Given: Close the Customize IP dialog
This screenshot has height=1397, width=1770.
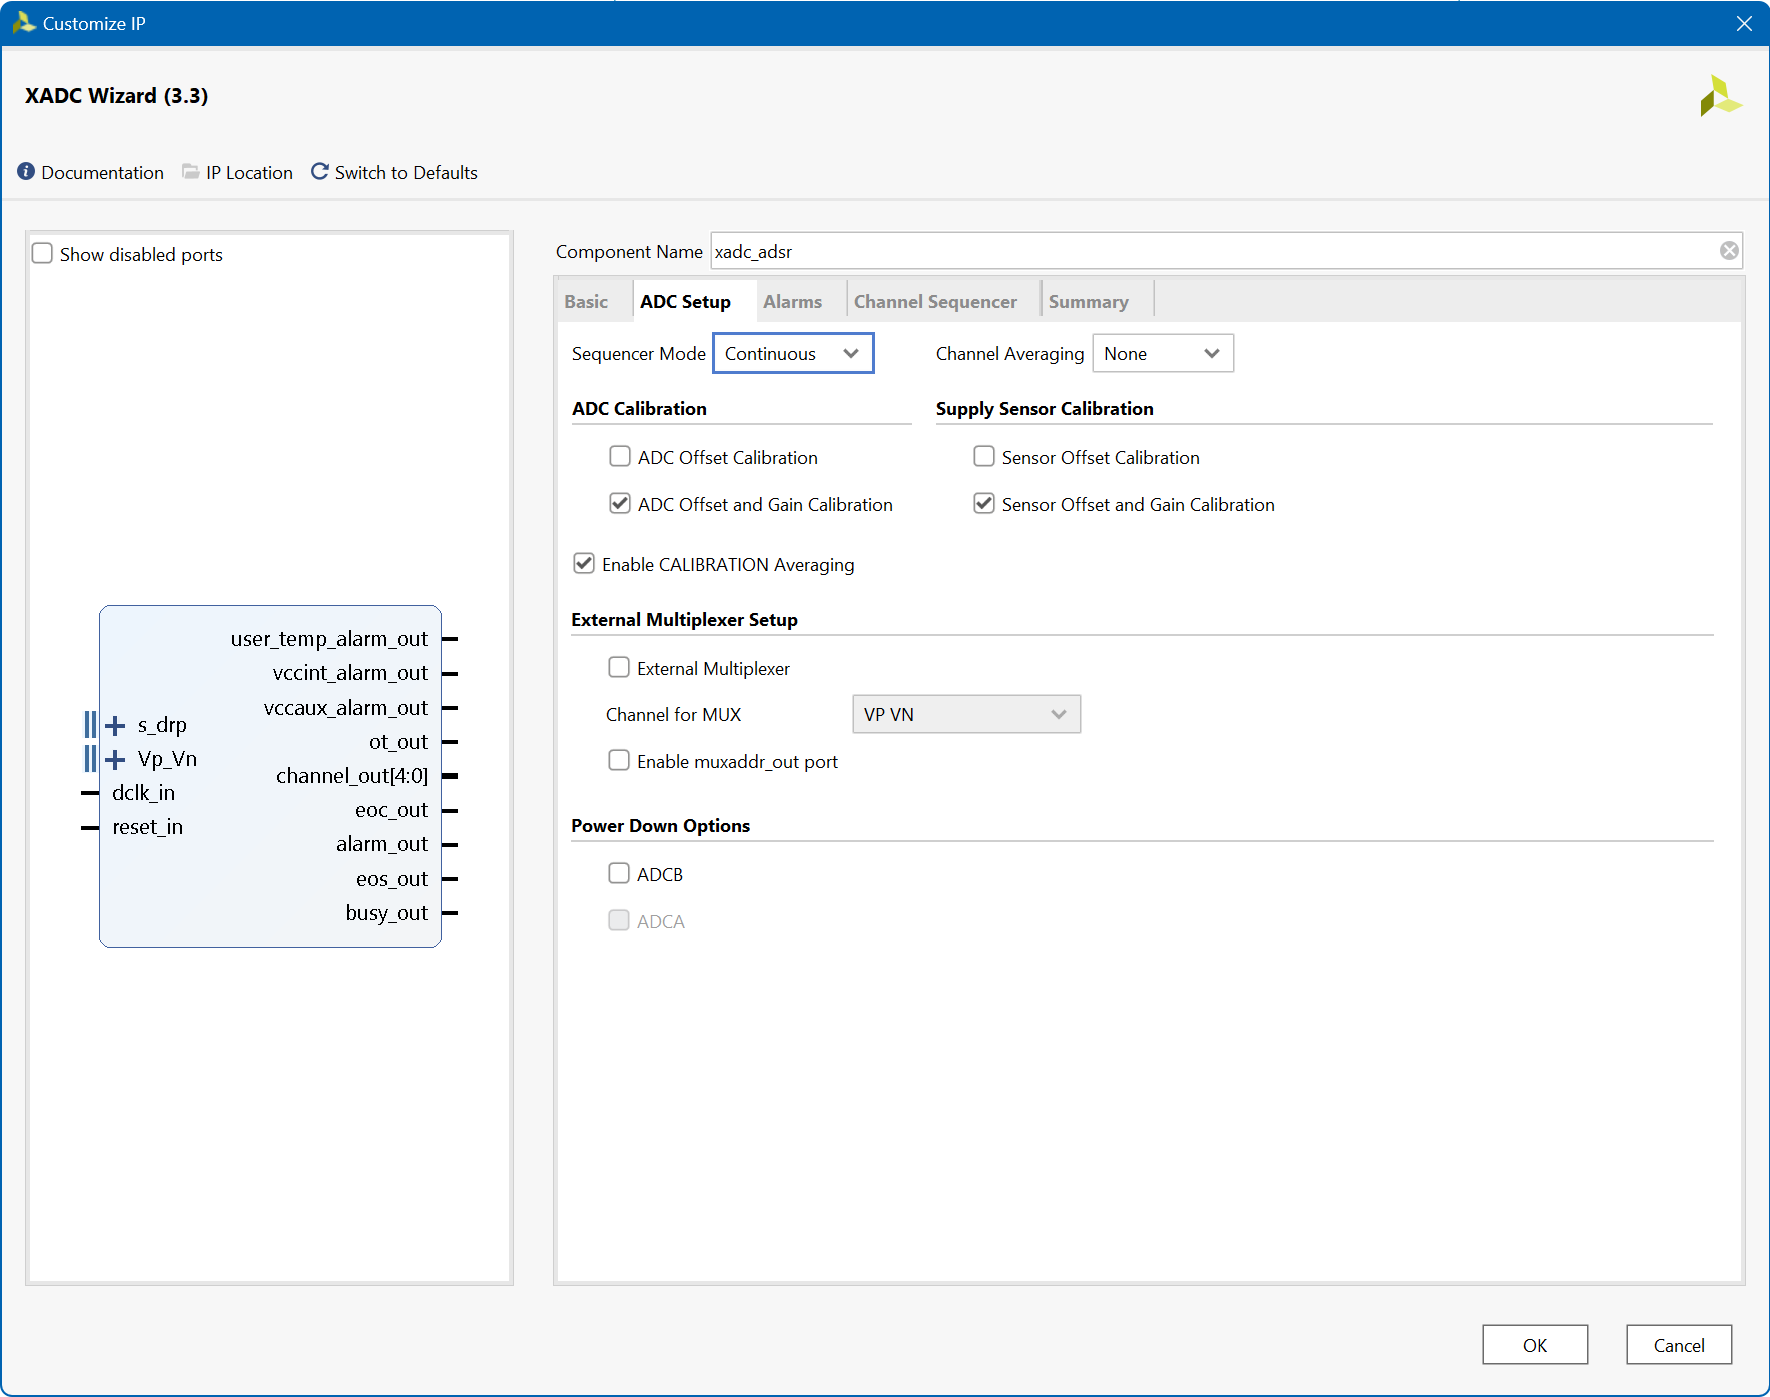Looking at the screenshot, I should click(x=1744, y=23).
